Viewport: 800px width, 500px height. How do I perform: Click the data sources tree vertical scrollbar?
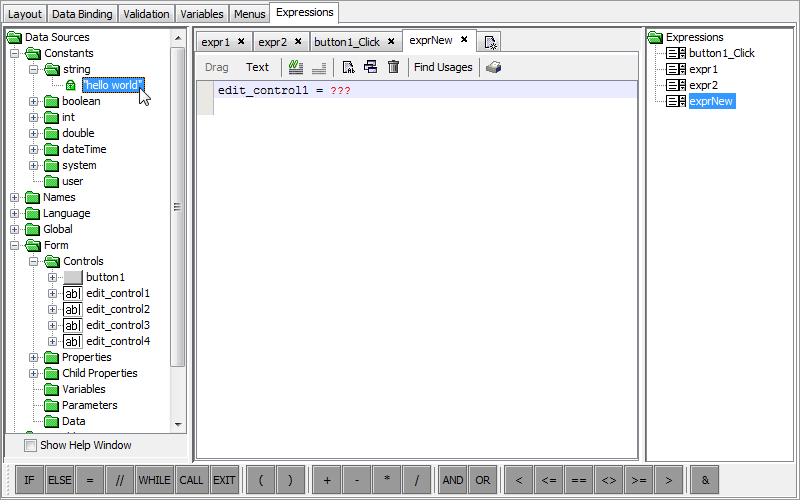(x=178, y=206)
